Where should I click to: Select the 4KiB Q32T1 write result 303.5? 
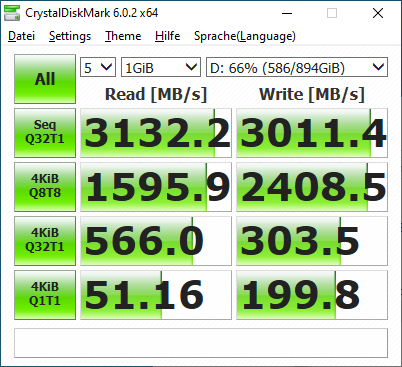(312, 241)
